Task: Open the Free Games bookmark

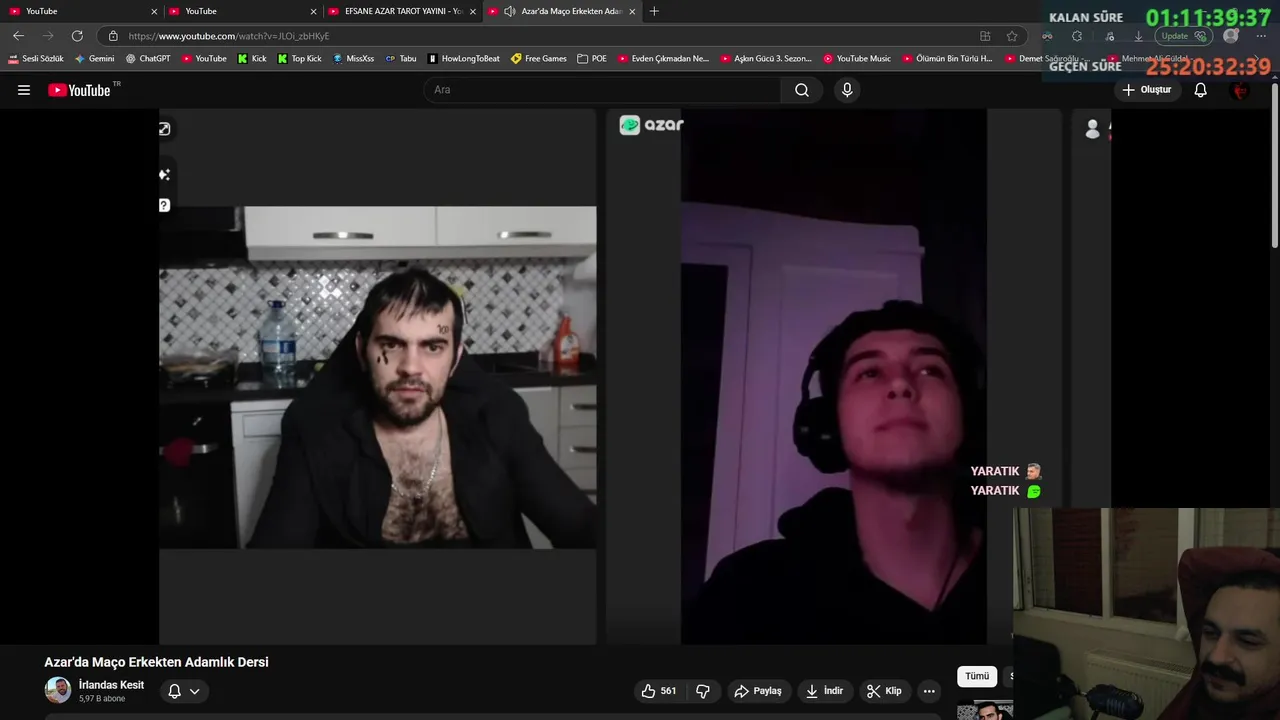Action: (x=539, y=59)
